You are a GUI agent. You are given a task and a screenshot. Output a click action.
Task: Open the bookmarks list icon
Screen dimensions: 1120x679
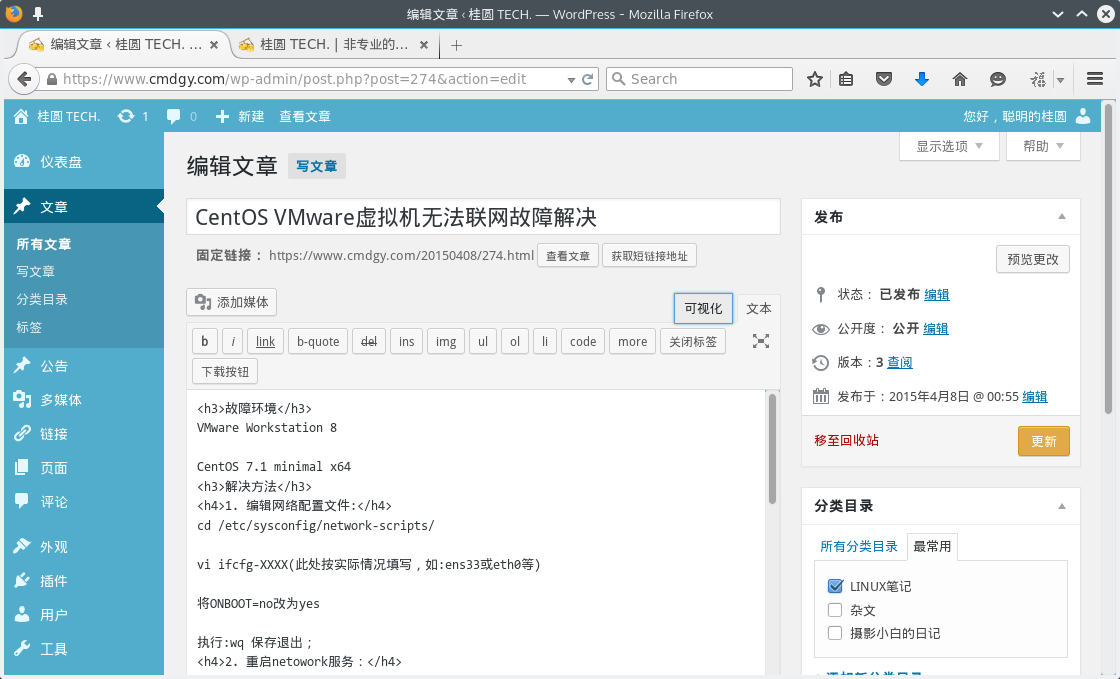846,79
